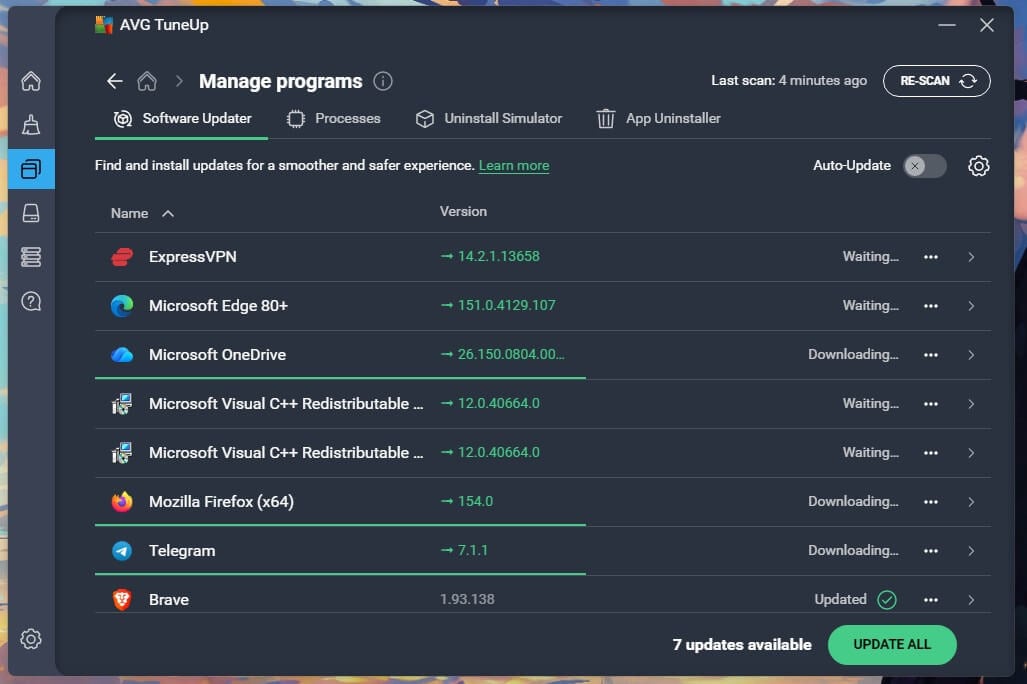The width and height of the screenshot is (1027, 684).
Task: Click the ExpressVPN app icon
Action: click(x=122, y=257)
